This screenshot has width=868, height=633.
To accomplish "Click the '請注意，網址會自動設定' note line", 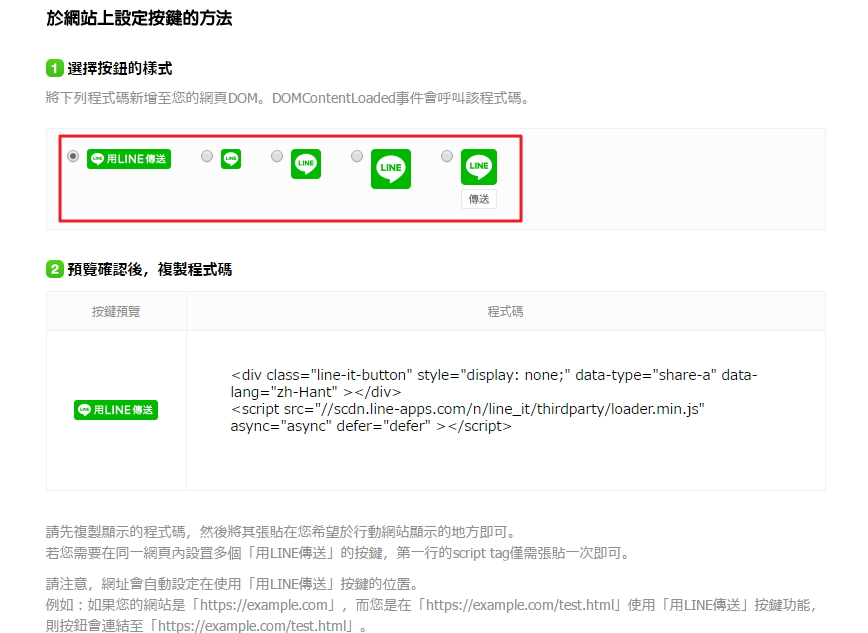I will (x=234, y=584).
